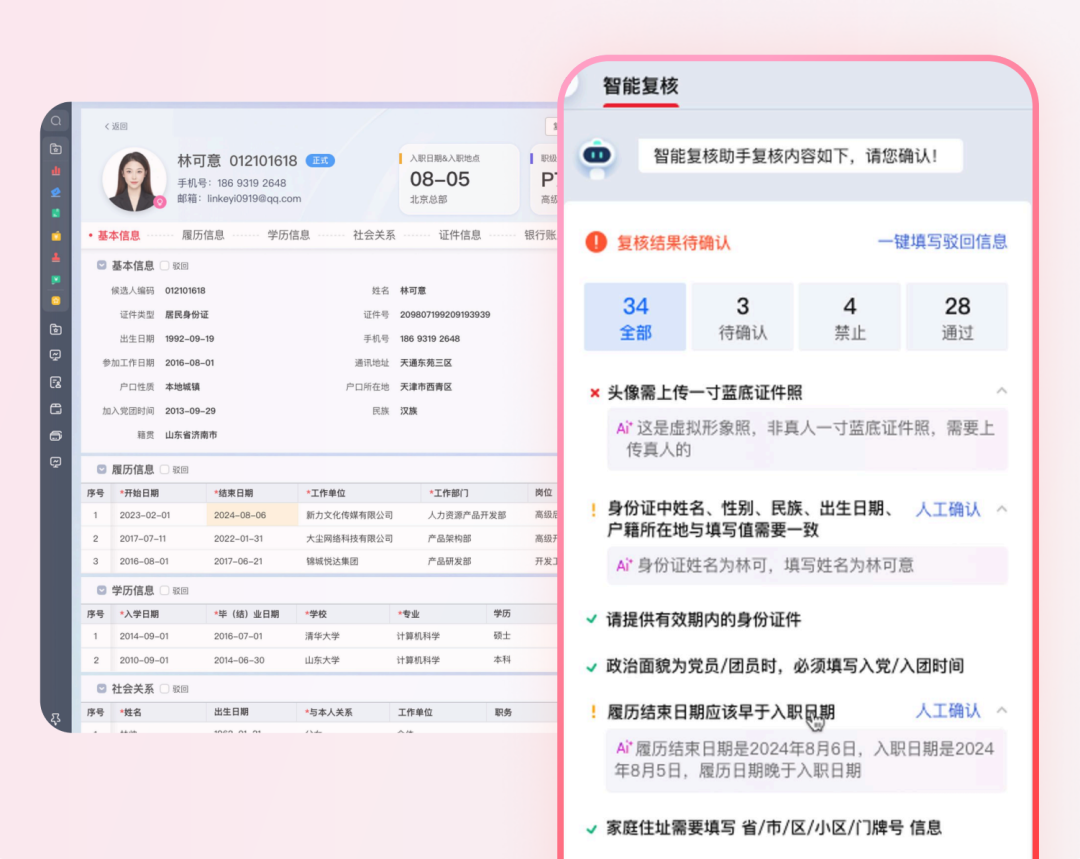The width and height of the screenshot is (1080, 859).
Task: Click the 一键填写驳回信息 link
Action: click(942, 242)
